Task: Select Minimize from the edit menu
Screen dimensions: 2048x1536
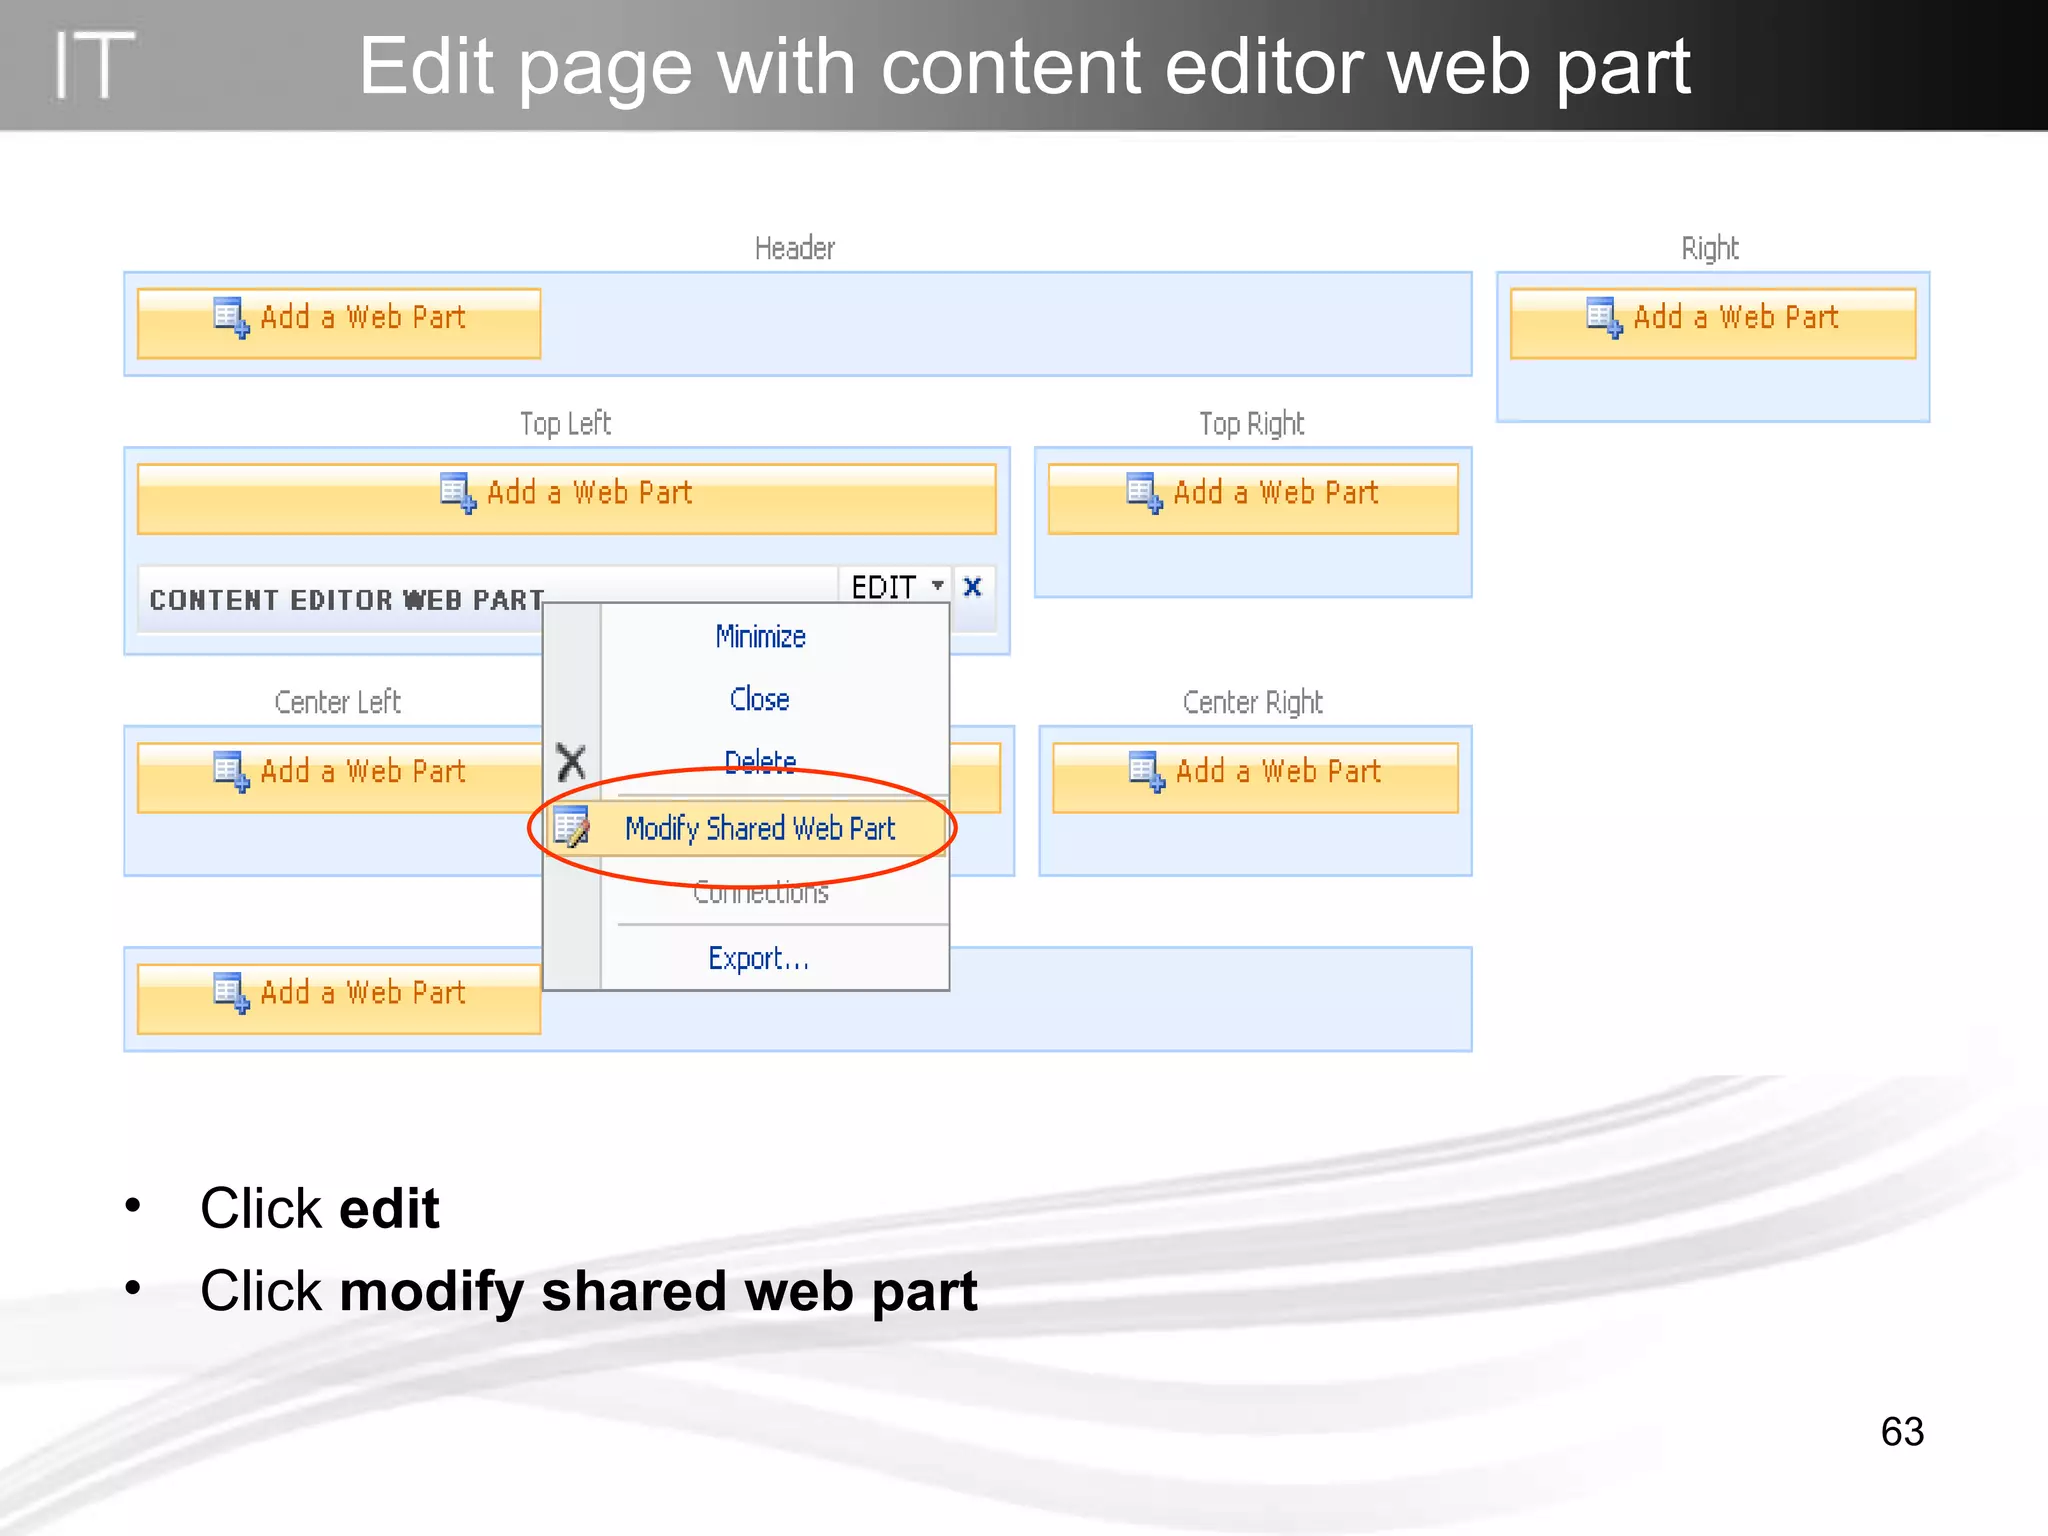Action: (x=760, y=636)
